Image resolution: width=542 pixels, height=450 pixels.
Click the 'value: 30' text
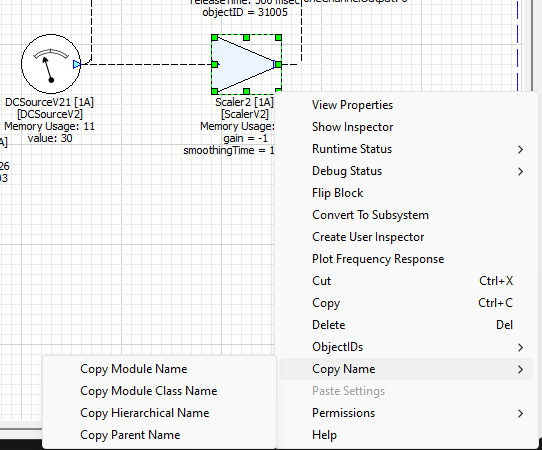coord(50,139)
